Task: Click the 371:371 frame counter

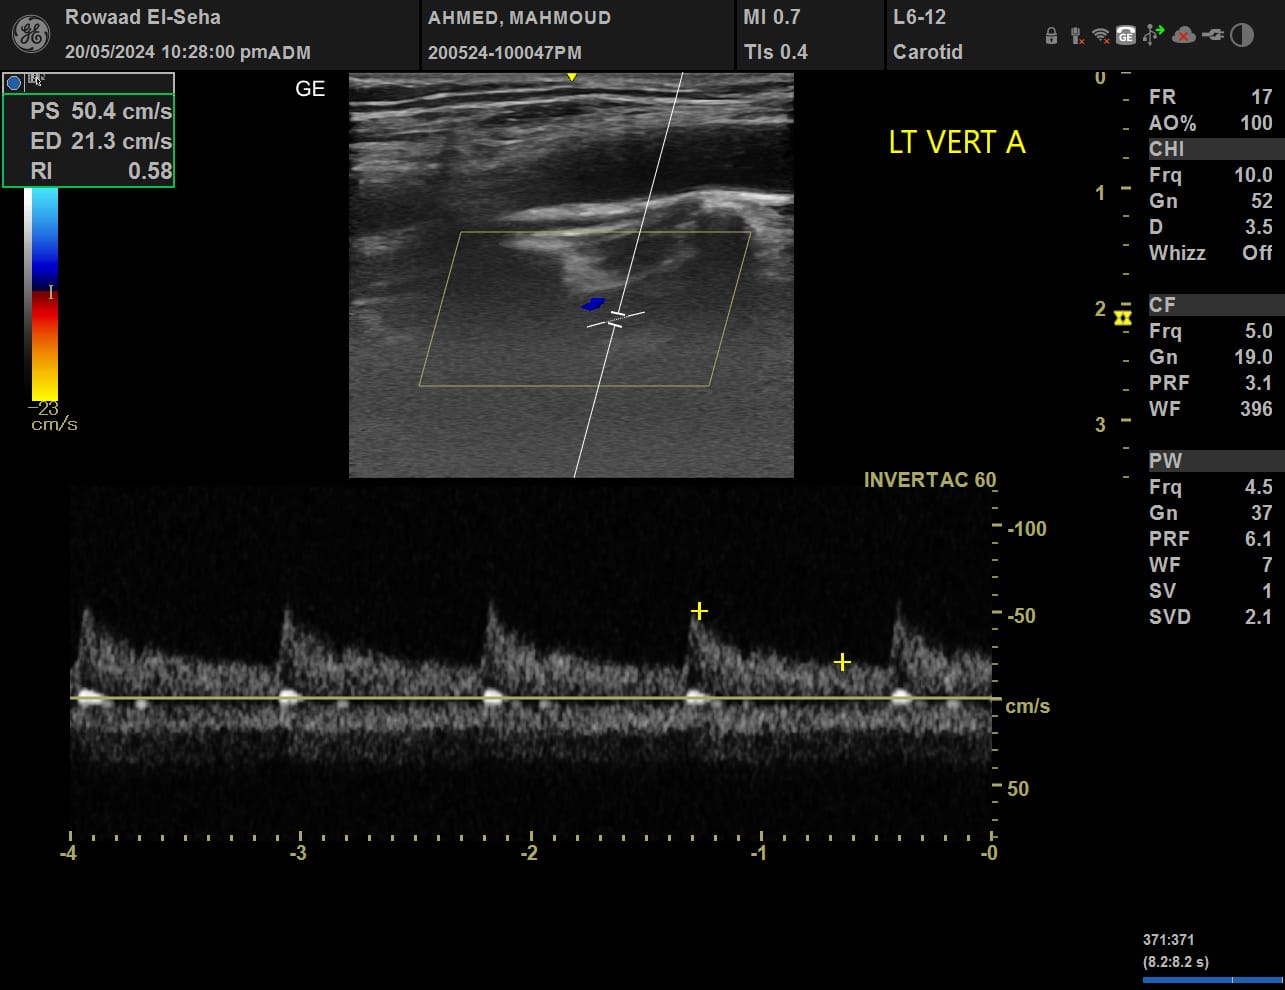Action: tap(1168, 940)
